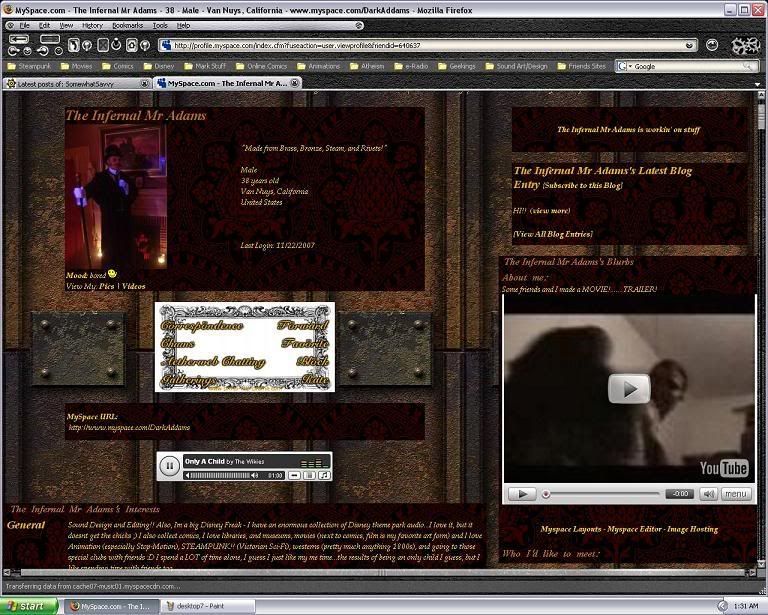Open the Help menu
Image resolution: width=768 pixels, height=615 pixels.
(x=183, y=25)
